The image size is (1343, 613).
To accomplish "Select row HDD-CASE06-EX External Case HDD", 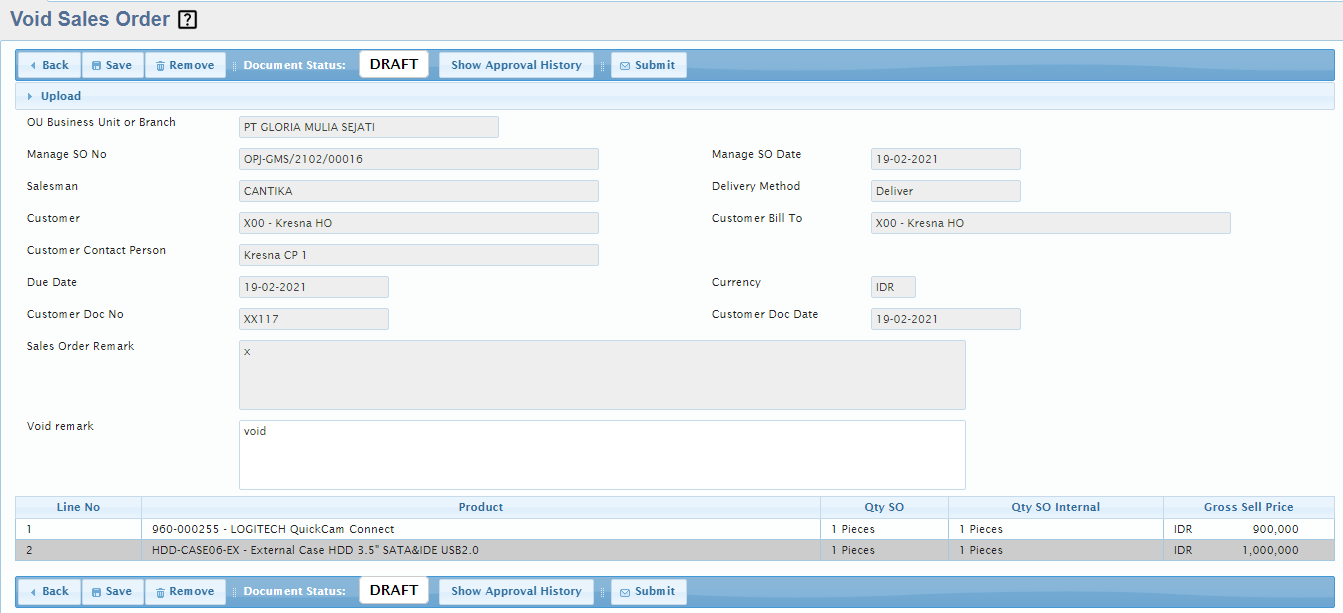I will [x=675, y=550].
